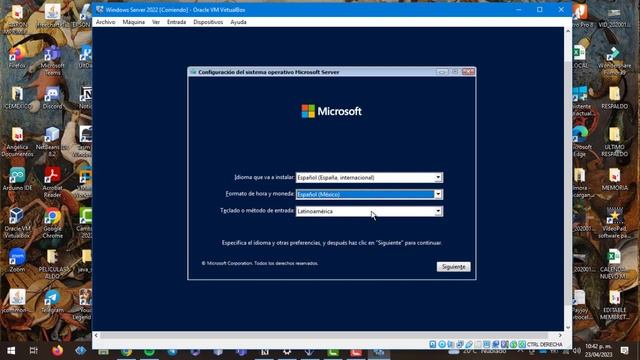Open the Google Chrome desktop shortcut
This screenshot has height=360, width=640.
[52, 223]
